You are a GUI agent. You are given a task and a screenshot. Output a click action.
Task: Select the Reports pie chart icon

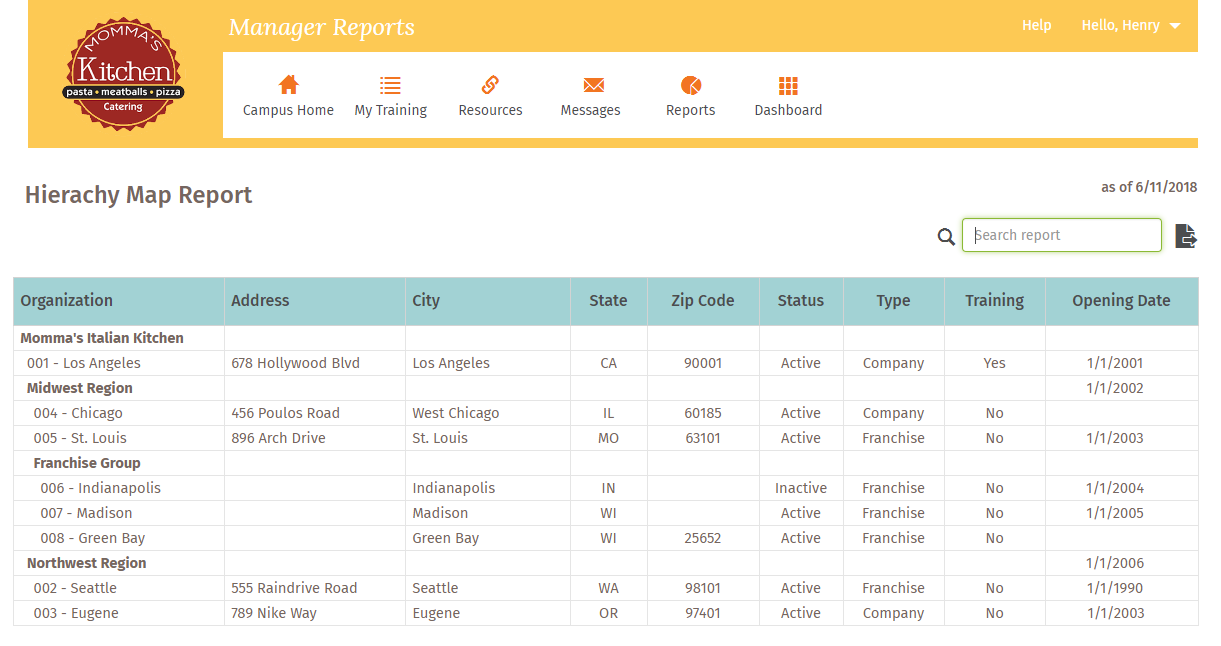(690, 85)
